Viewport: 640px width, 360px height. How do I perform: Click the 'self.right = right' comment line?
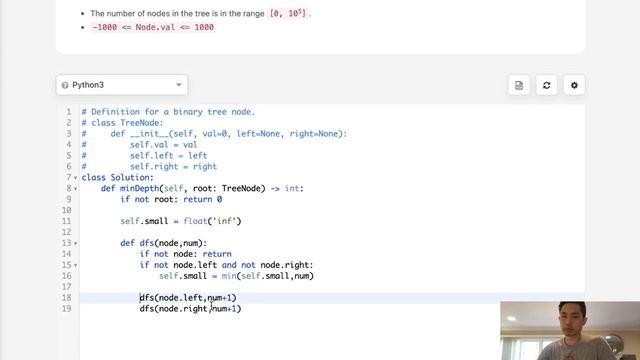tap(173, 167)
